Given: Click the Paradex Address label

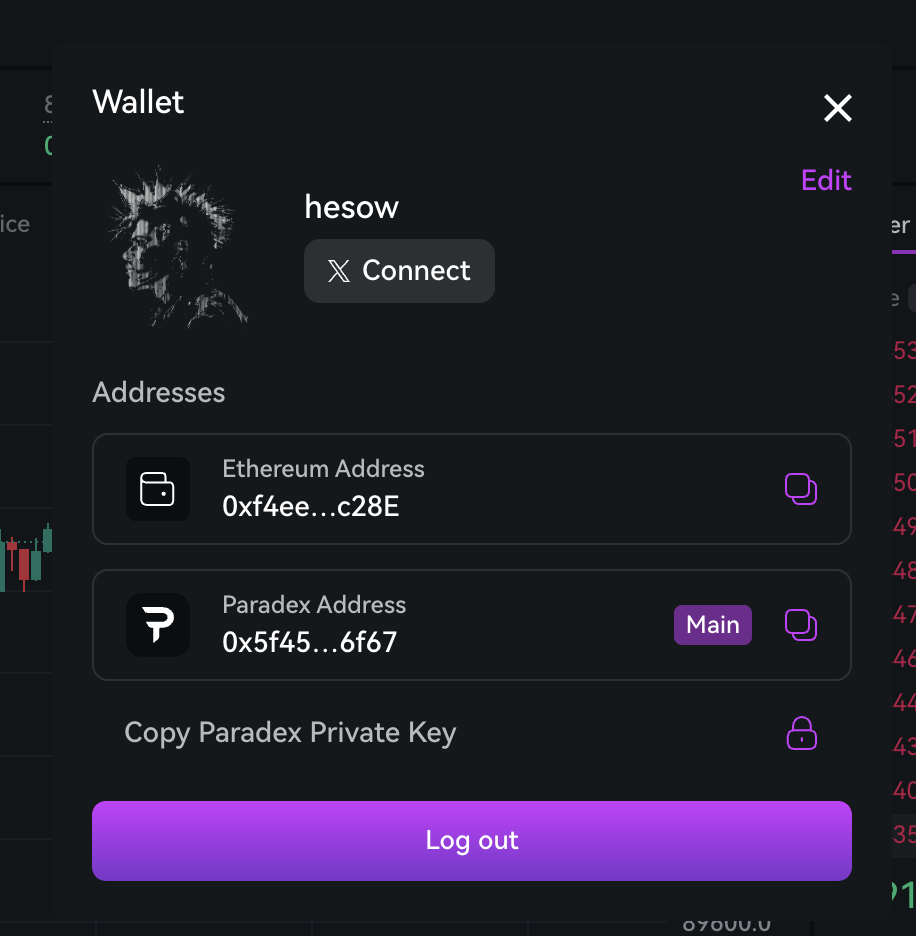Looking at the screenshot, I should [314, 605].
